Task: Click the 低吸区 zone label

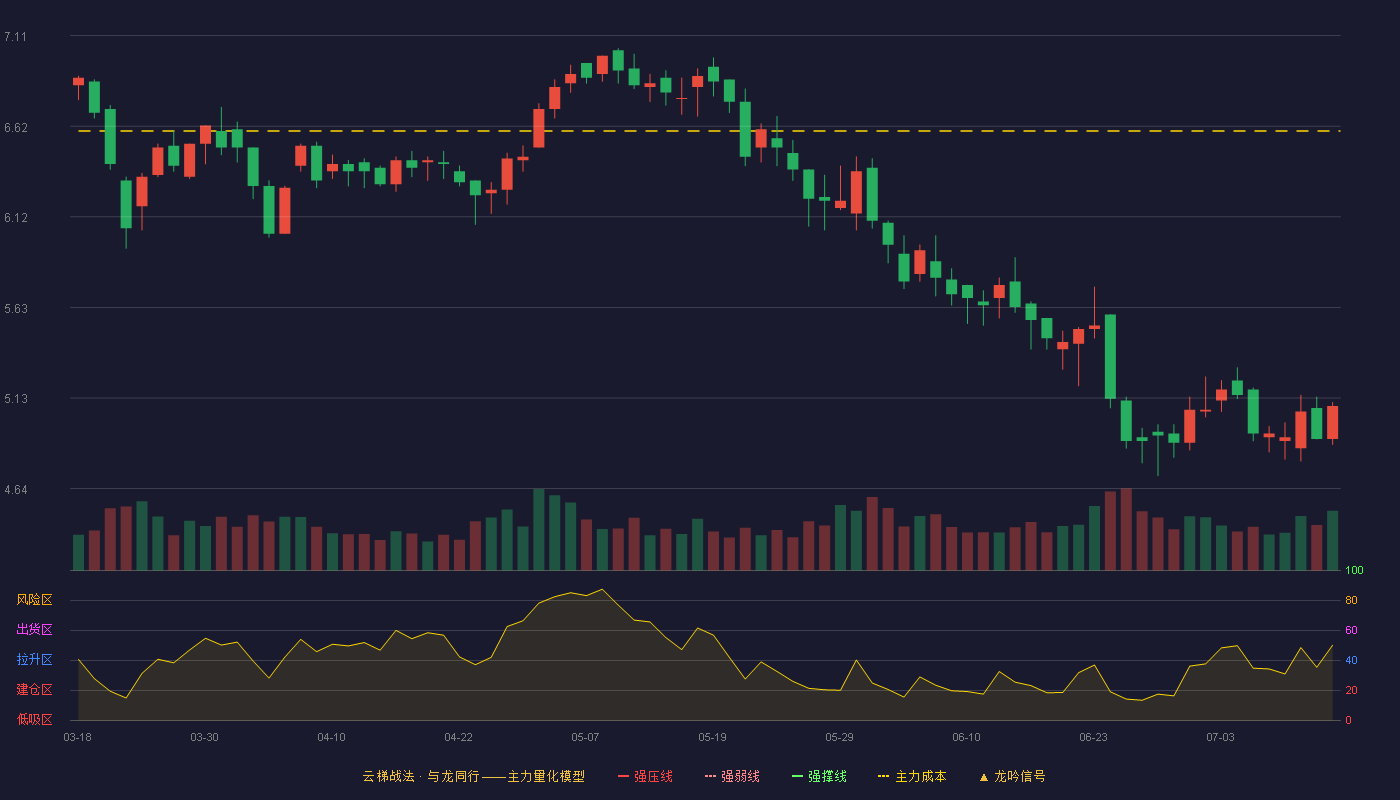Action: click(34, 719)
